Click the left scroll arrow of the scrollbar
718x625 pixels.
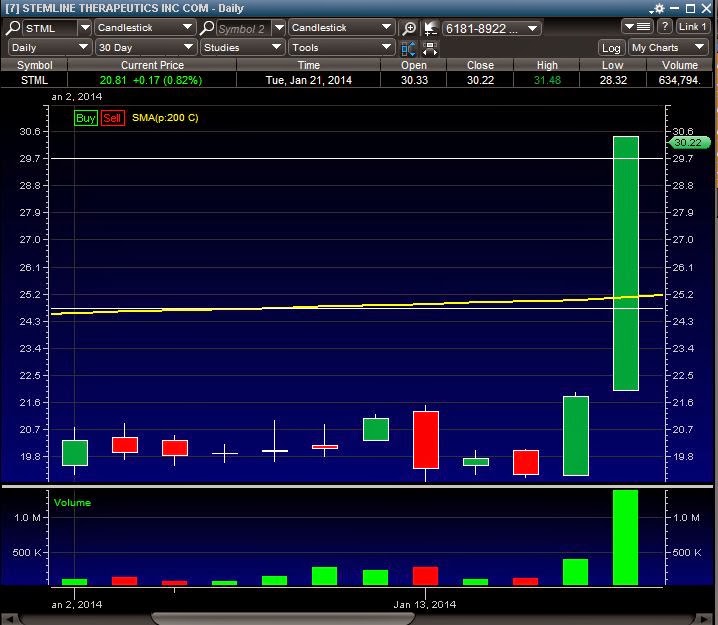(x=10, y=619)
